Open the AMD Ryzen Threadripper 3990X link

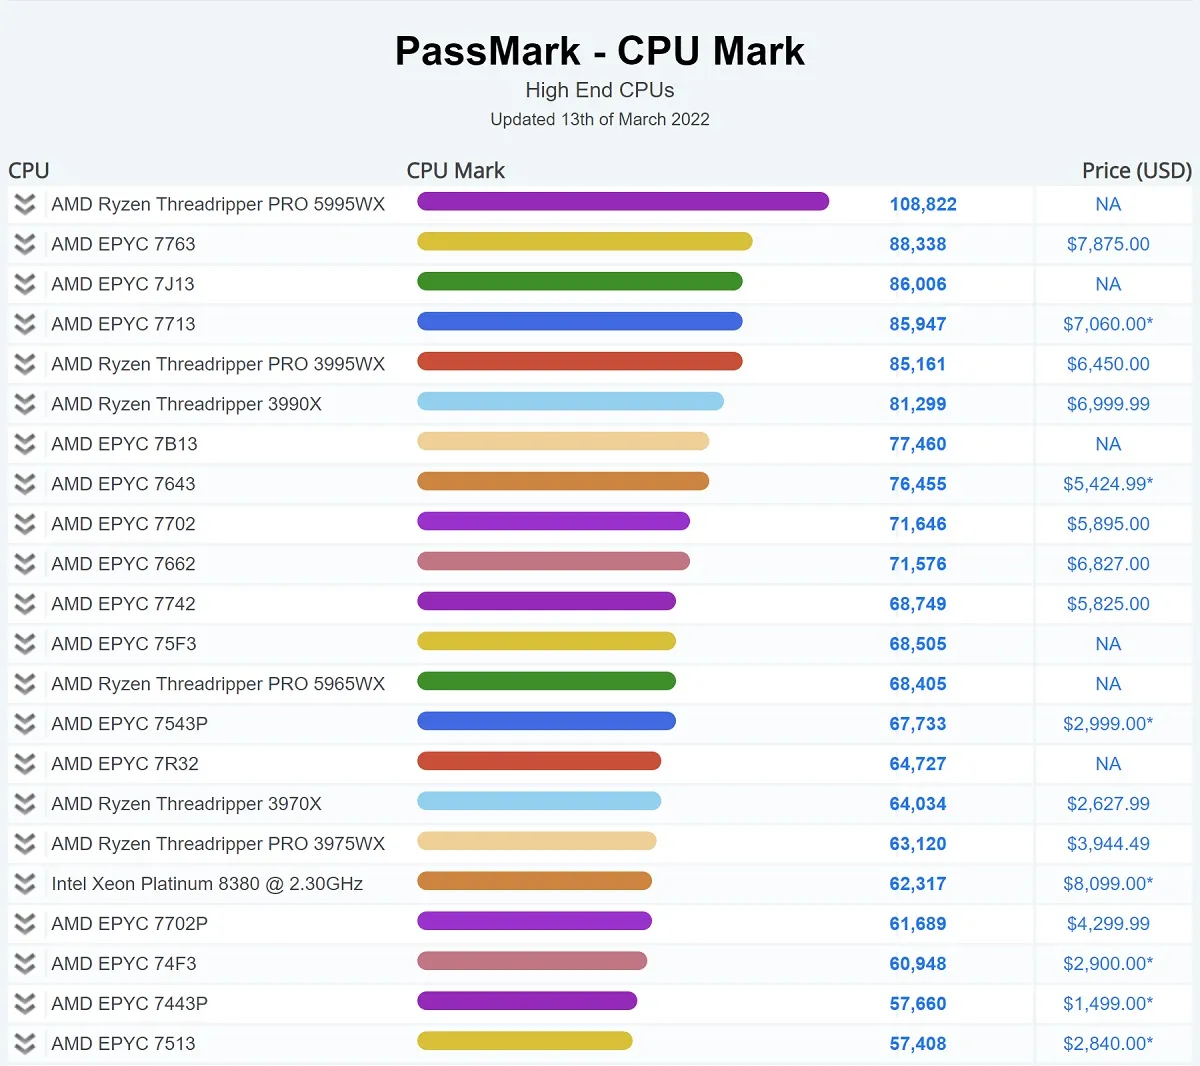186,404
